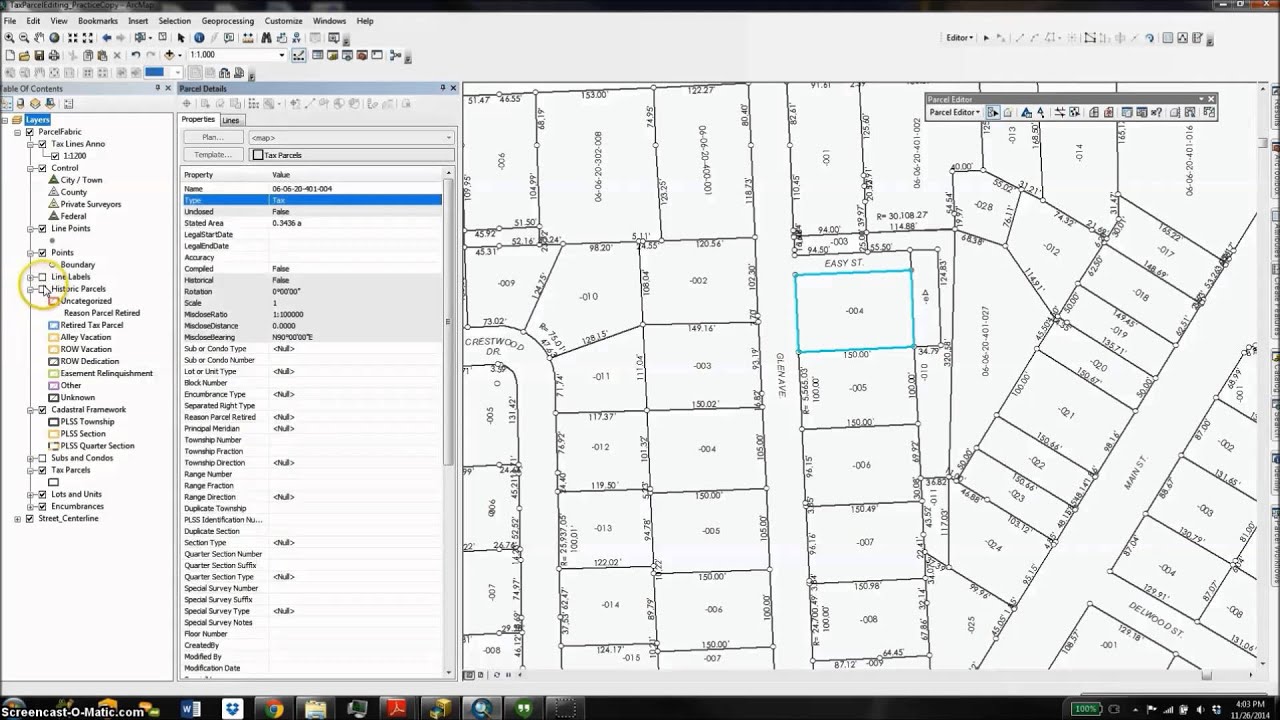Click the Add Data button icon

point(170,55)
